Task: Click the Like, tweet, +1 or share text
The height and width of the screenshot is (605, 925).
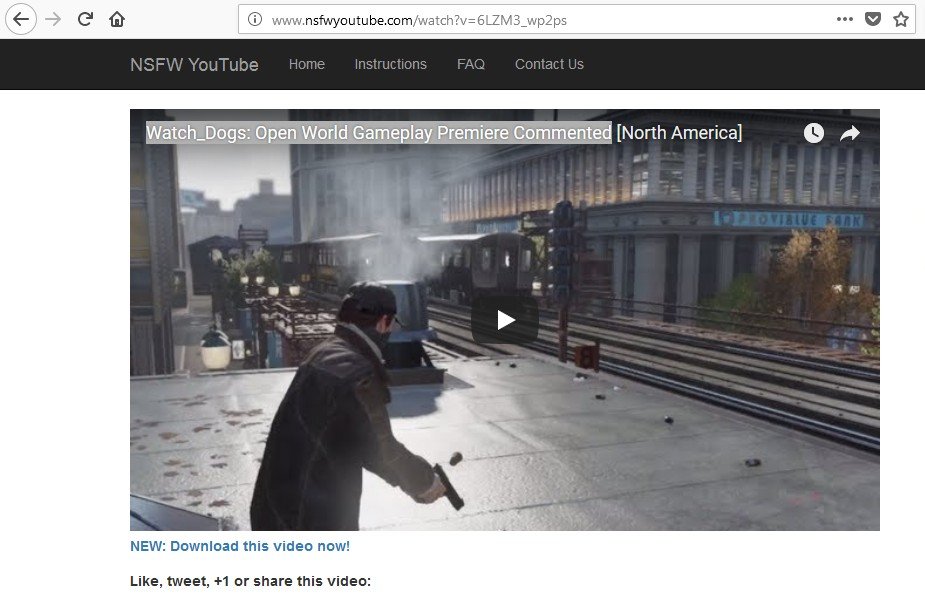Action: (x=250, y=581)
